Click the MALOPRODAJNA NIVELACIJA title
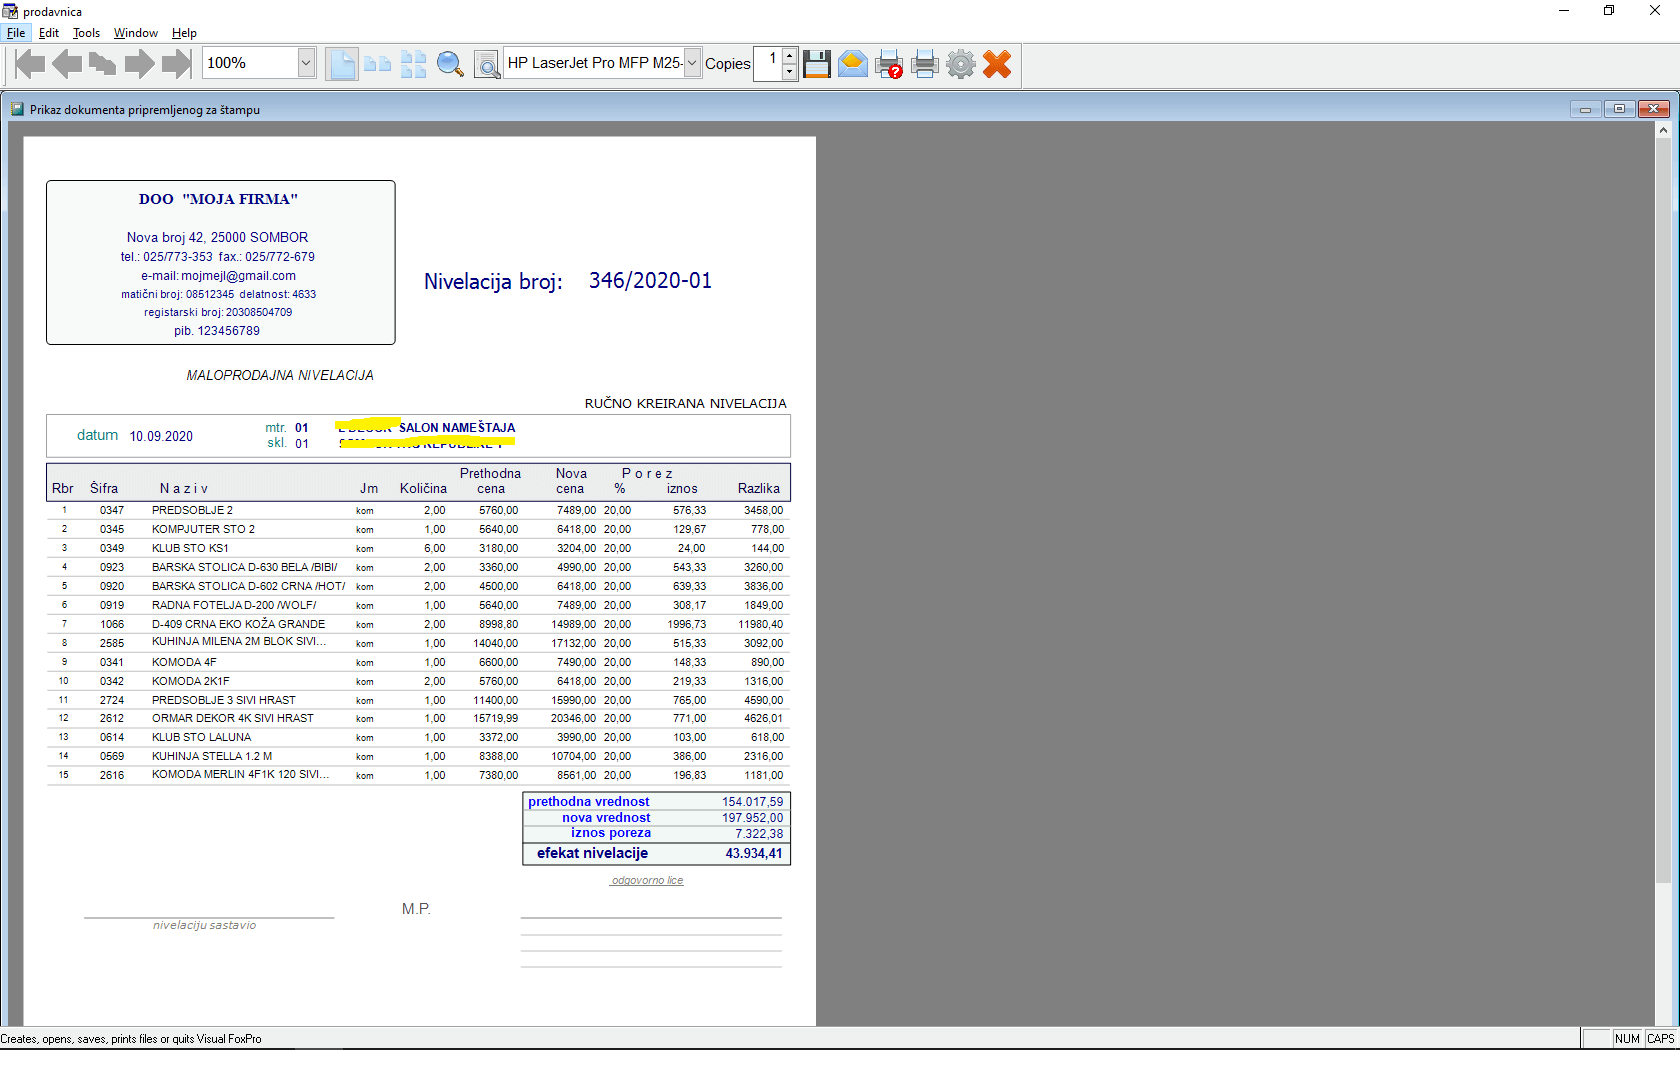1680x1078 pixels. [x=280, y=376]
